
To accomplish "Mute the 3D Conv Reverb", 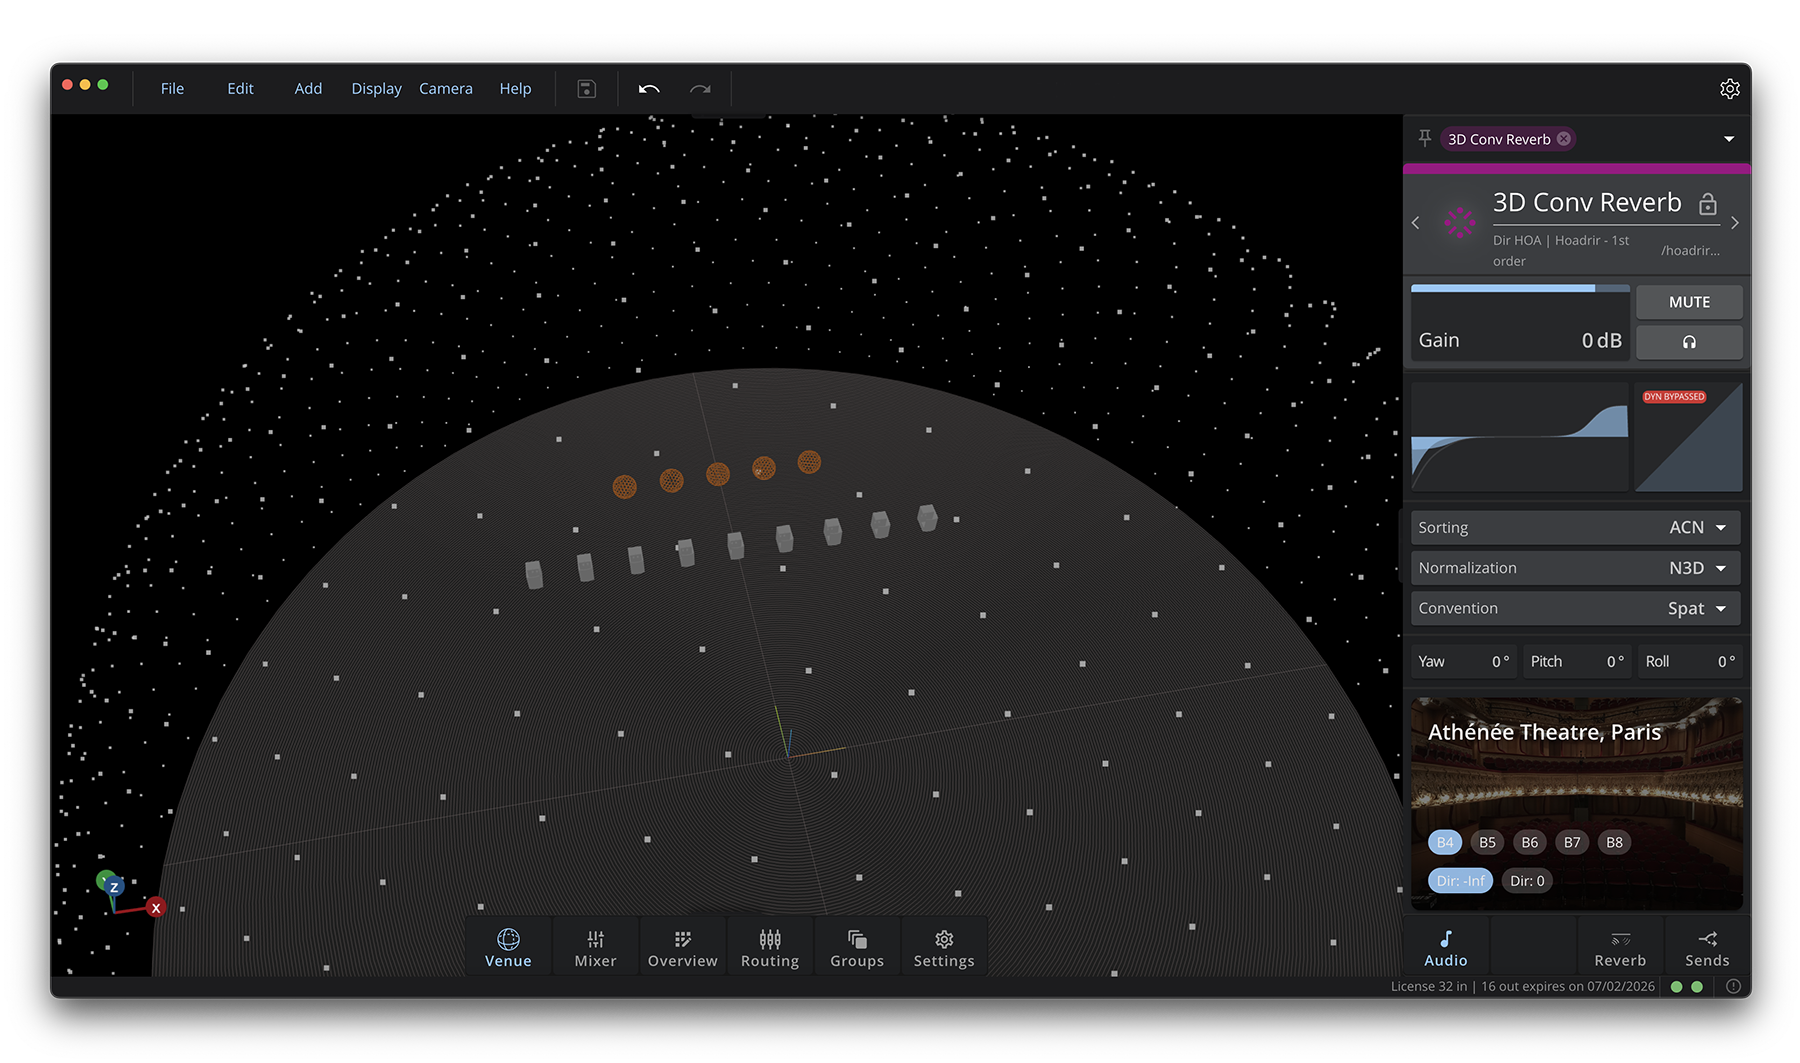I will click(1689, 302).
